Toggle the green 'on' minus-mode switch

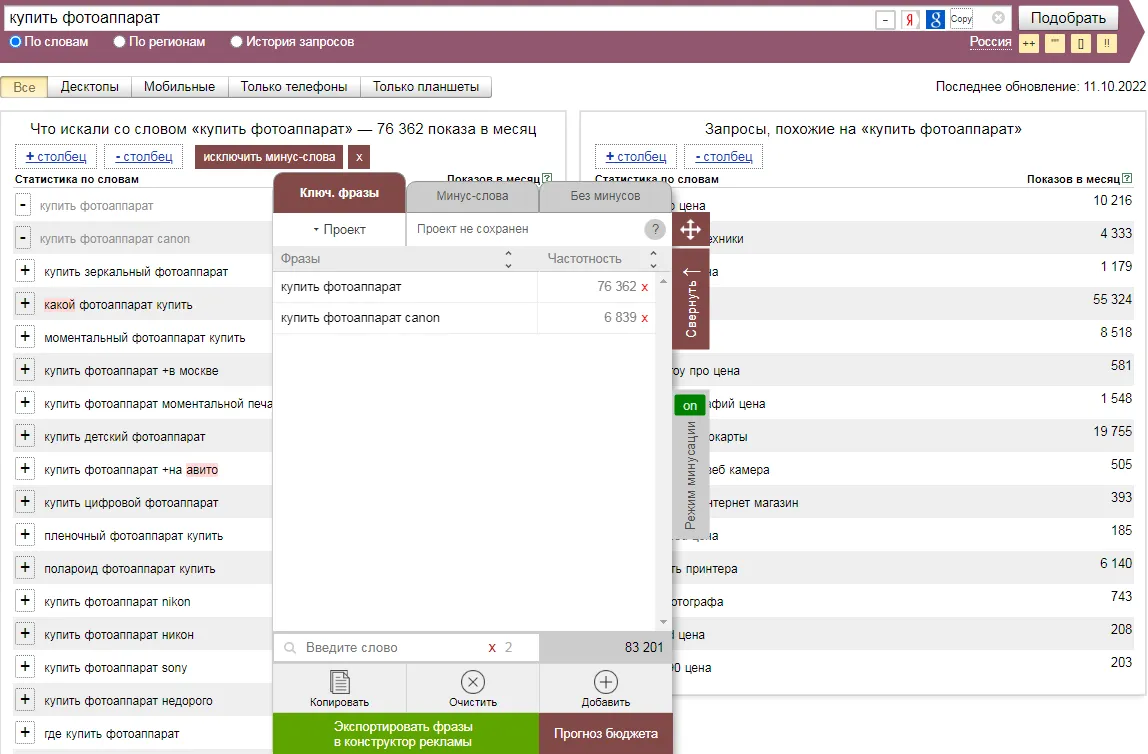(x=690, y=406)
